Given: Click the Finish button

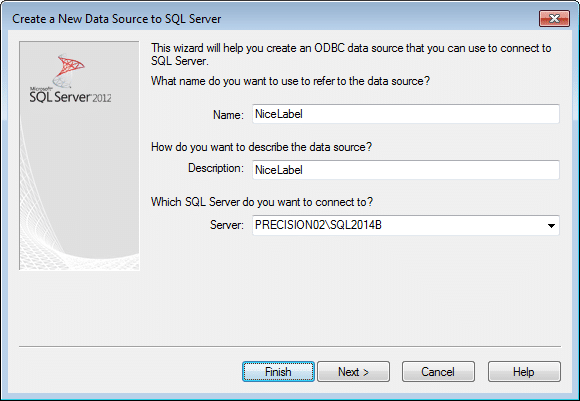Looking at the screenshot, I should 278,371.
